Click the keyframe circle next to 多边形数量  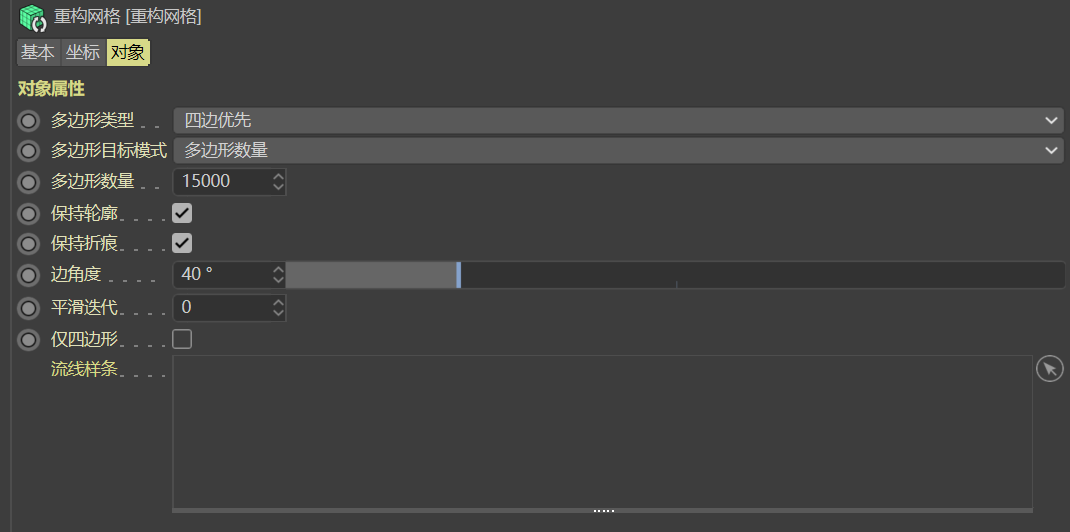28,182
